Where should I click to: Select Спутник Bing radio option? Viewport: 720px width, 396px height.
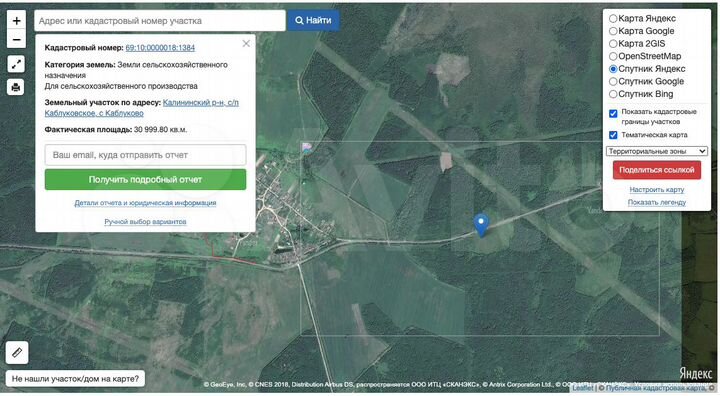(x=613, y=94)
